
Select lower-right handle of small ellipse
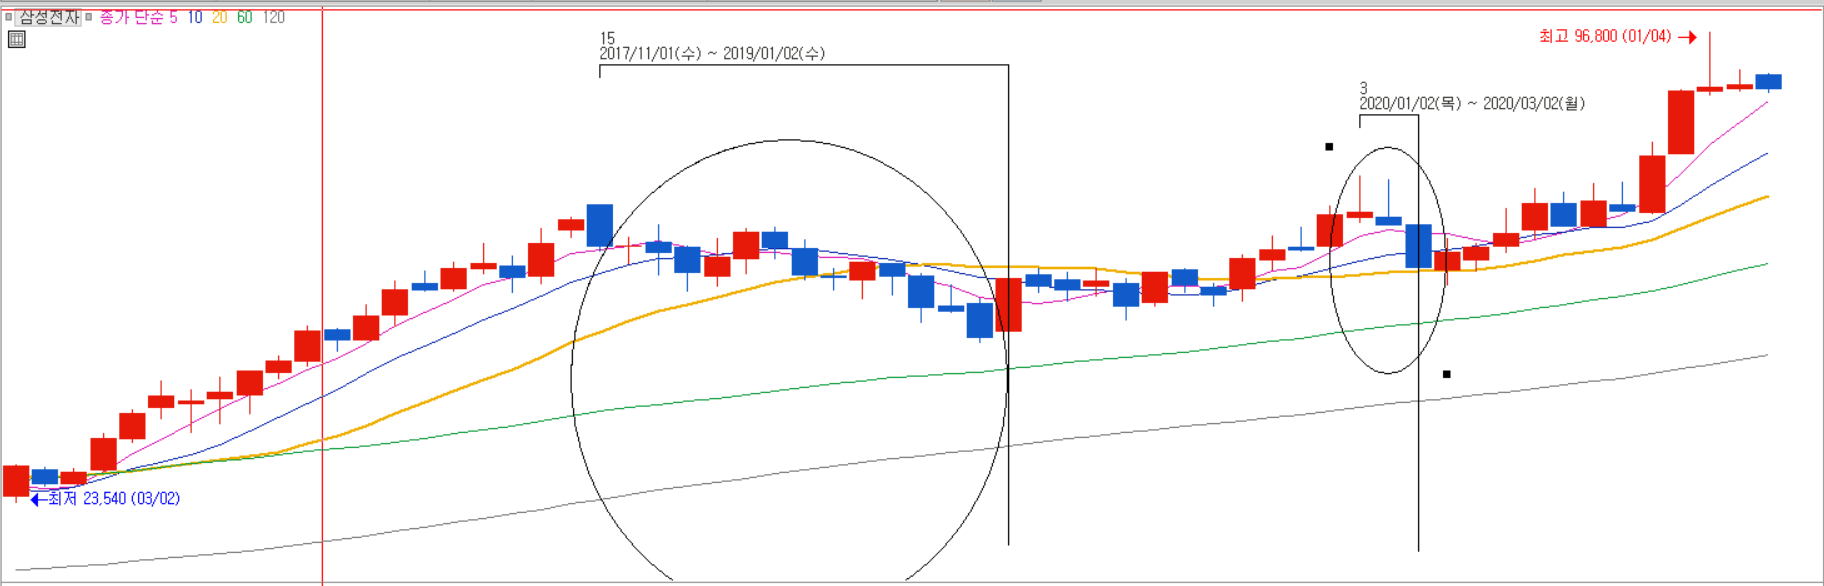pos(1446,374)
